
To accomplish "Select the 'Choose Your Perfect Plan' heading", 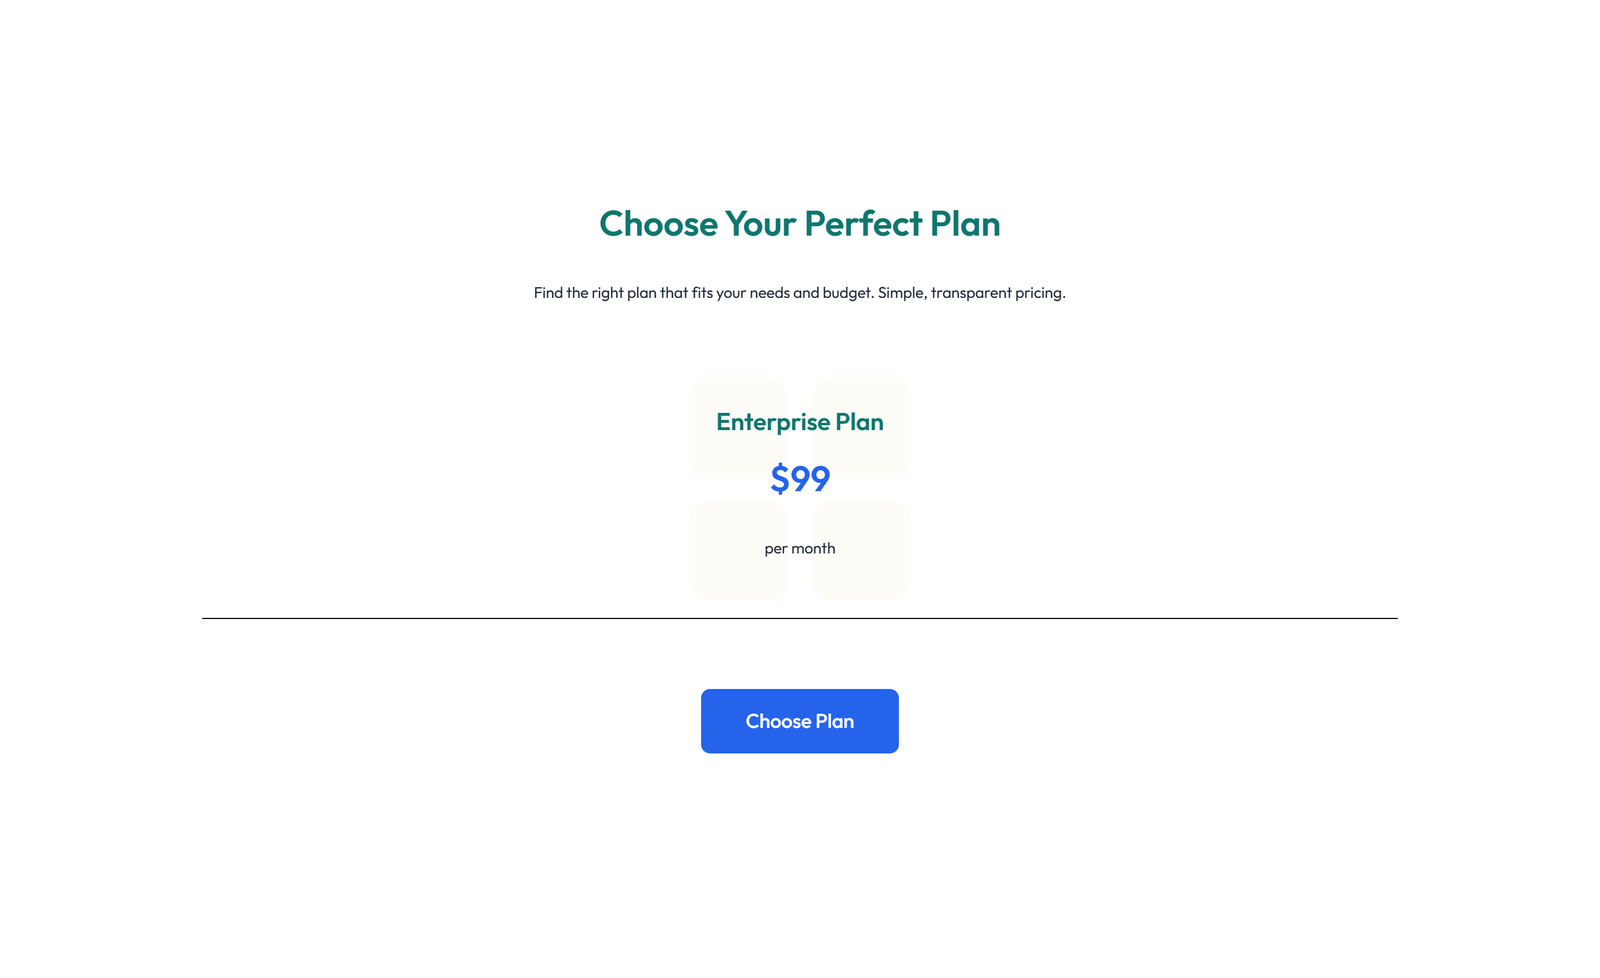I will [799, 224].
